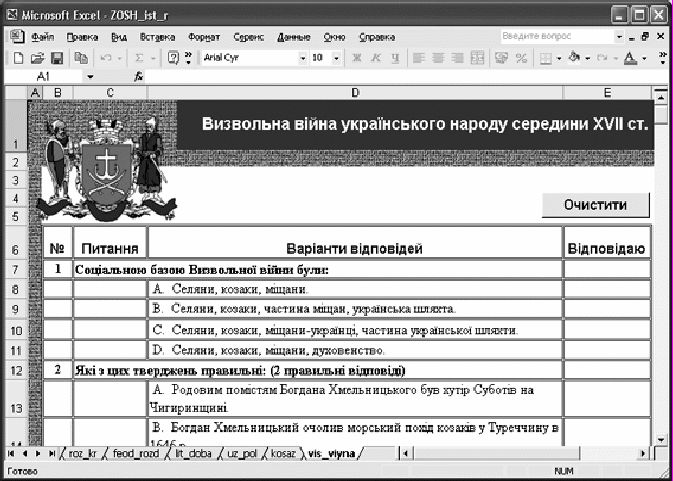Image resolution: width=673 pixels, height=481 pixels.
Task: Click the Excel workbook icon beside Файл
Action: pyautogui.click(x=17, y=36)
